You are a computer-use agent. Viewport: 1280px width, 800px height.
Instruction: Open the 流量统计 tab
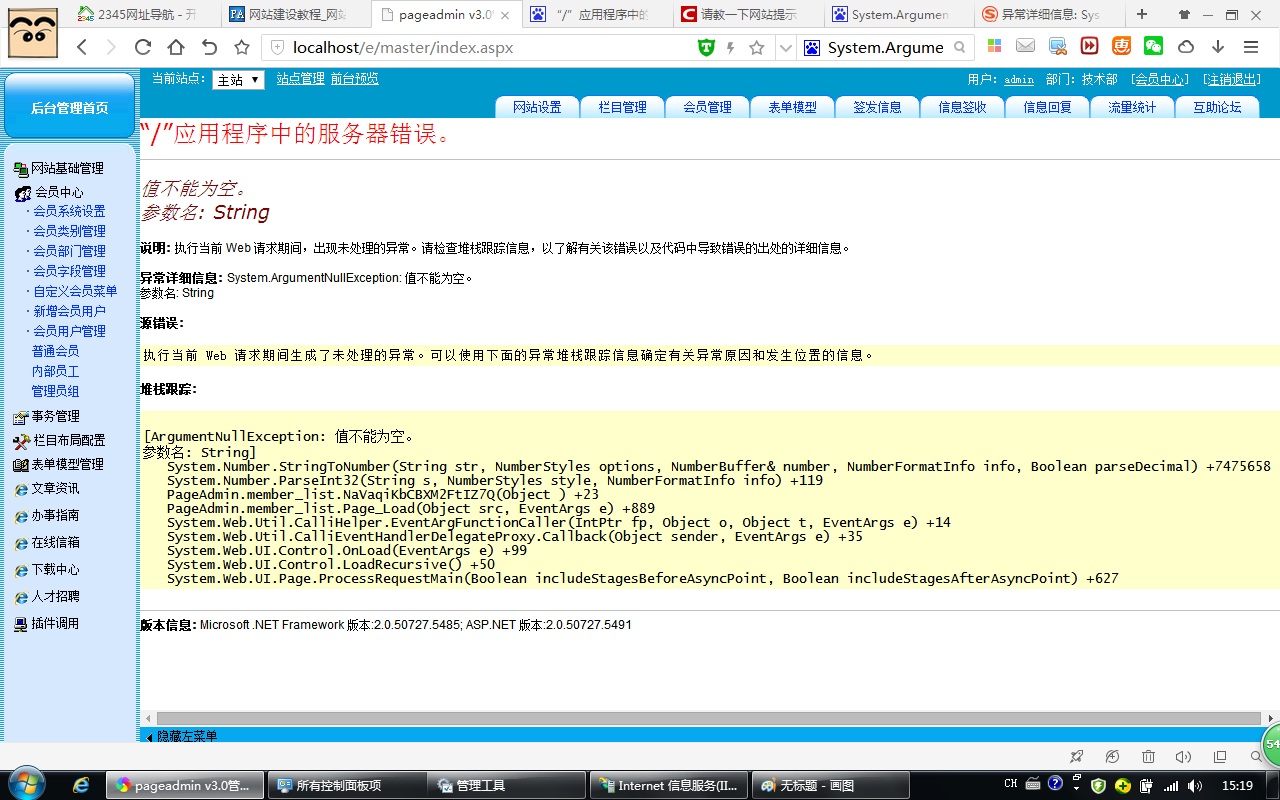point(1131,107)
